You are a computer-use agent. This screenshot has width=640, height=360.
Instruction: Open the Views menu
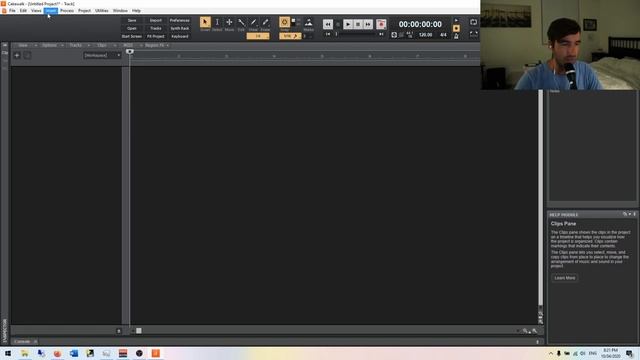pyautogui.click(x=36, y=11)
